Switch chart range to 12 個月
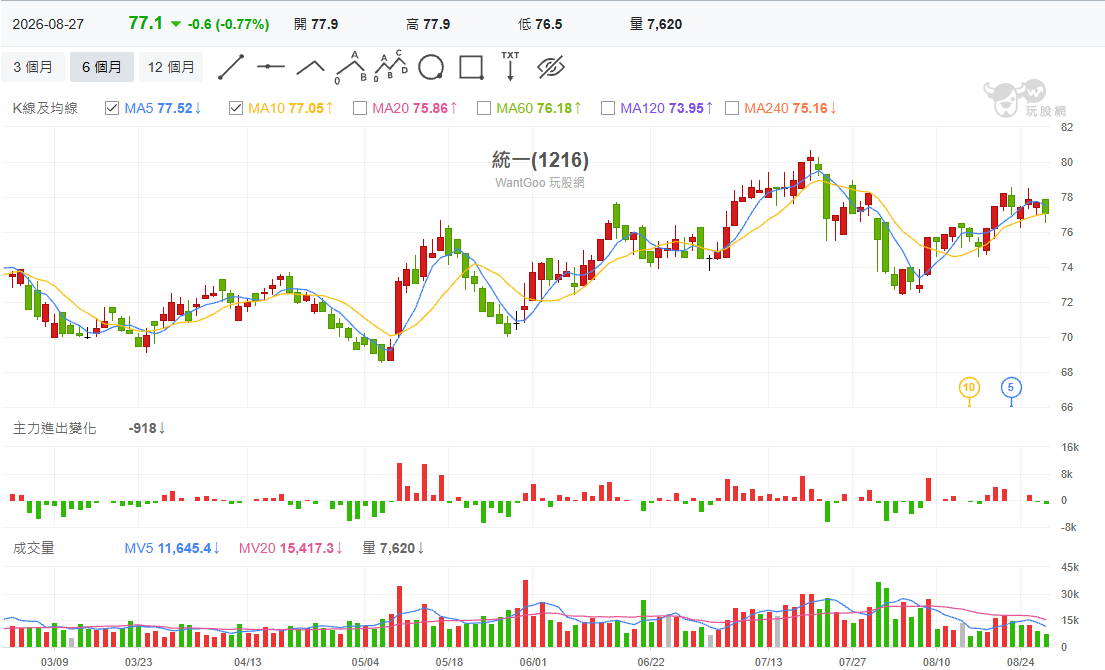1105x670 pixels. pos(171,67)
